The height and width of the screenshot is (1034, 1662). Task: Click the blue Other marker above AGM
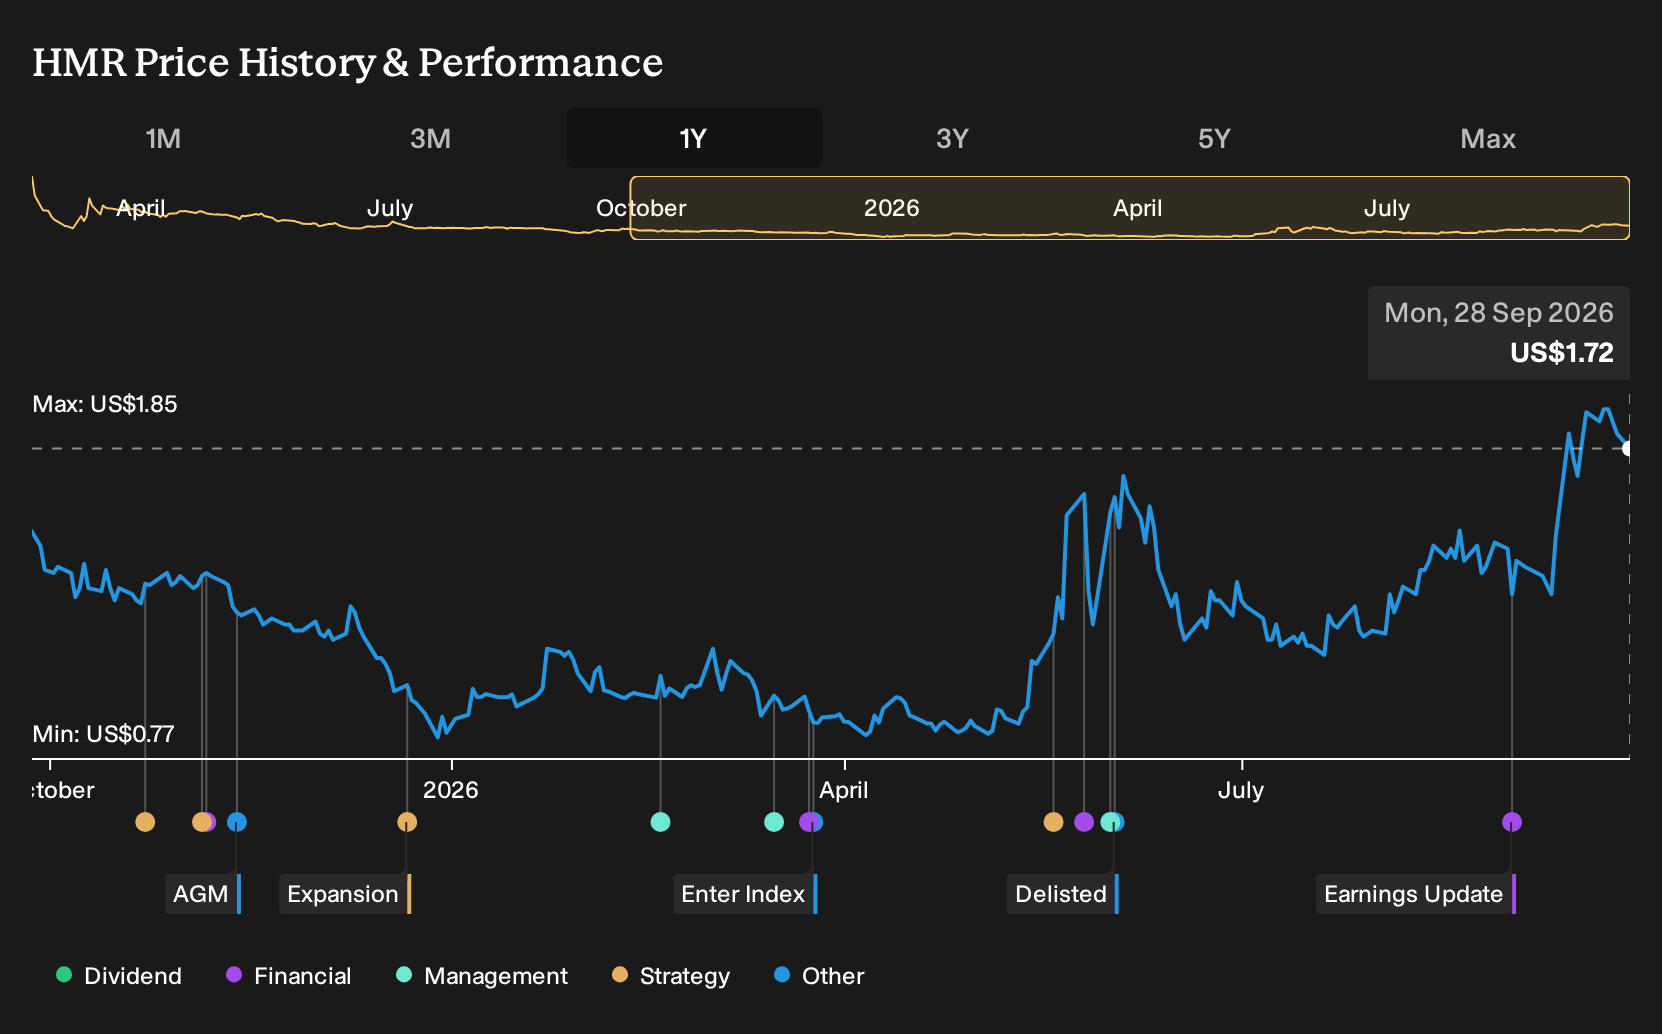(x=237, y=822)
